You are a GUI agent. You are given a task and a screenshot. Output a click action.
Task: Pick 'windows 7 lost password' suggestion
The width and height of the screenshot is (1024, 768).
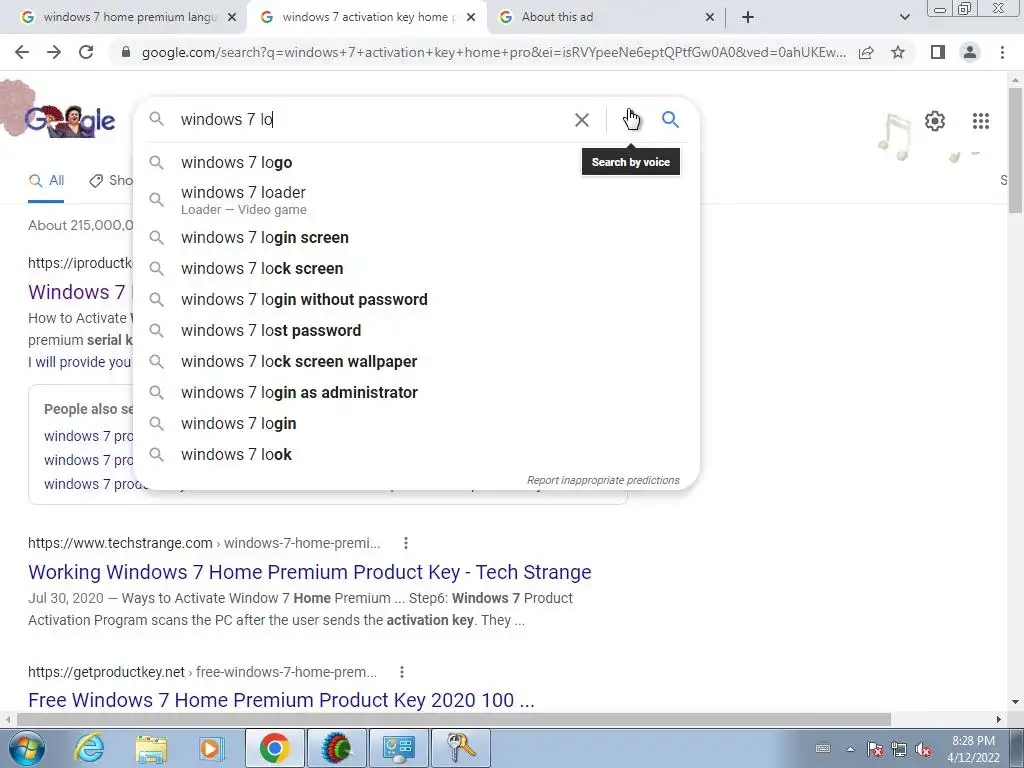pyautogui.click(x=416, y=330)
